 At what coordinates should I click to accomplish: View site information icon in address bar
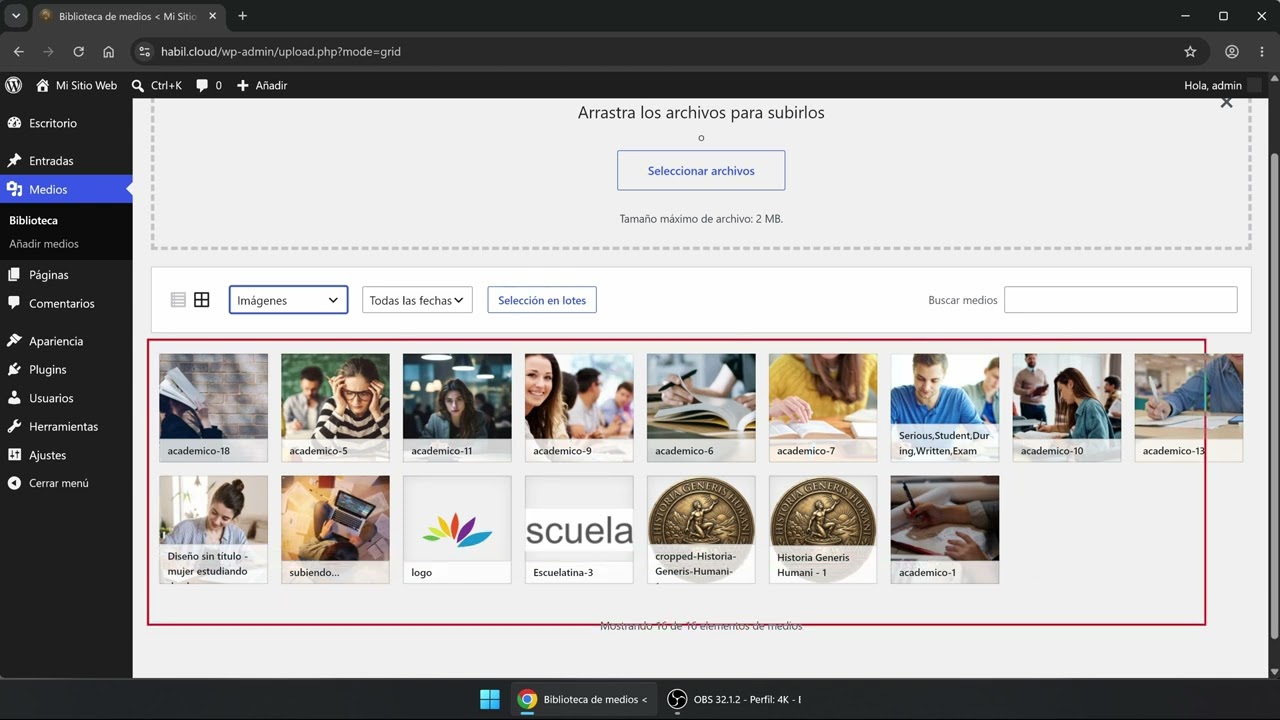(x=144, y=52)
